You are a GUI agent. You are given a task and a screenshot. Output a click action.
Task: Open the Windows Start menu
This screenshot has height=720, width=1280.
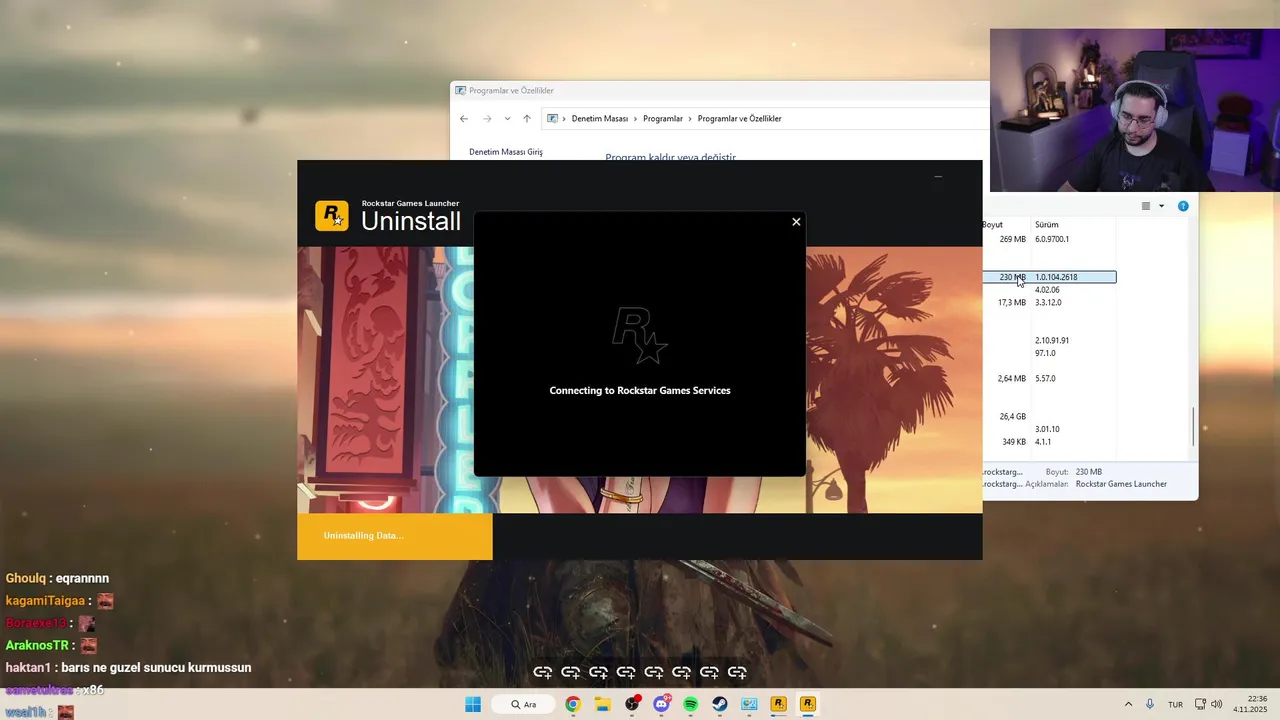click(473, 704)
